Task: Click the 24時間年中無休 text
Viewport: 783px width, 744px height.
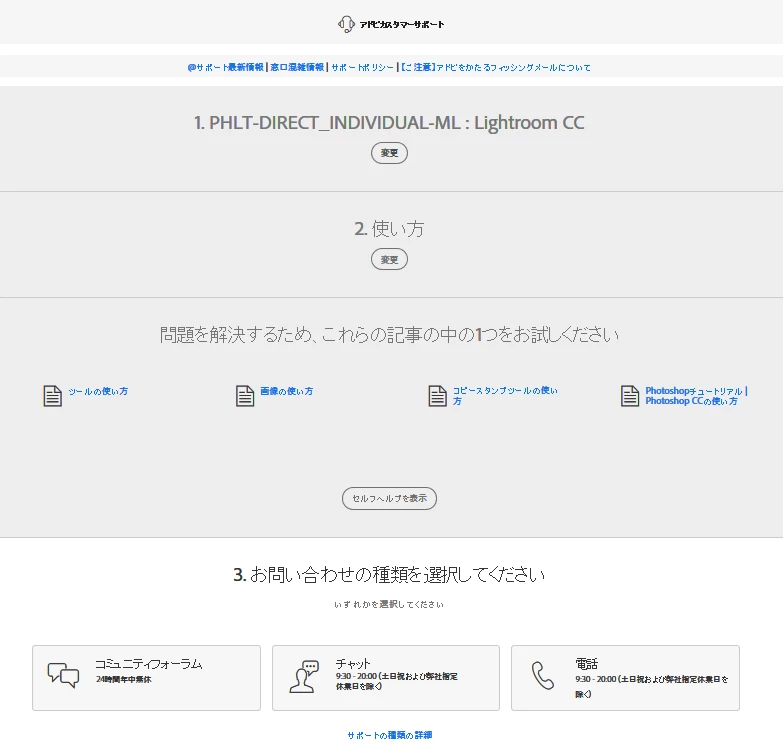Action: tap(123, 679)
